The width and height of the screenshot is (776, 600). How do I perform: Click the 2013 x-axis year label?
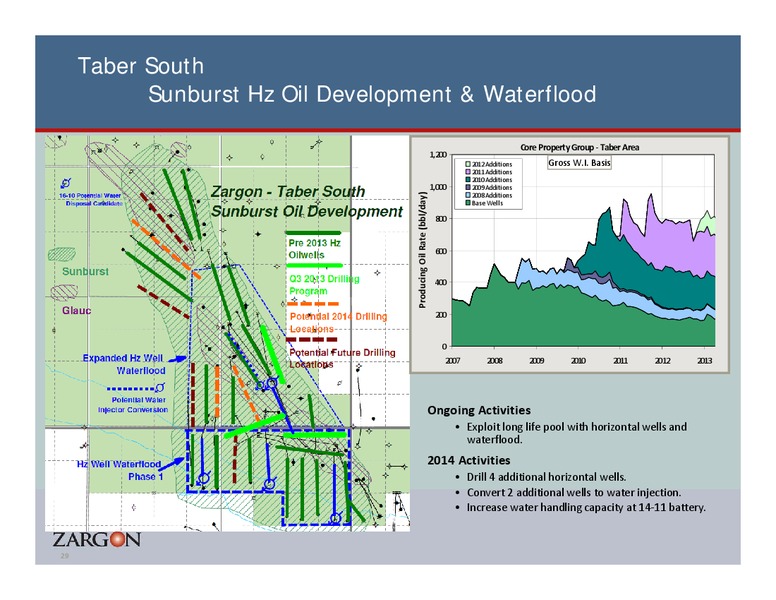(705, 360)
